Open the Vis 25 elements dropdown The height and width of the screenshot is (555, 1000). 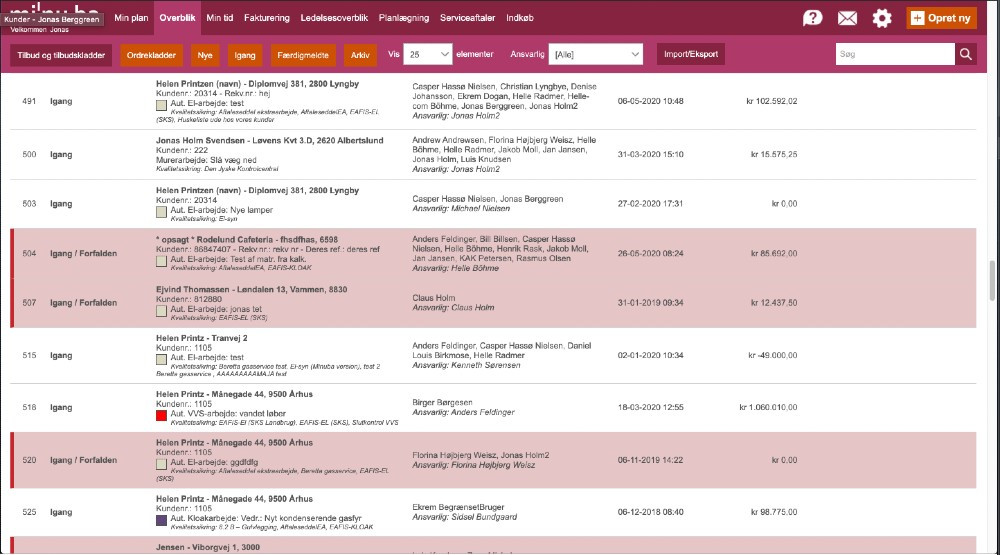427,55
